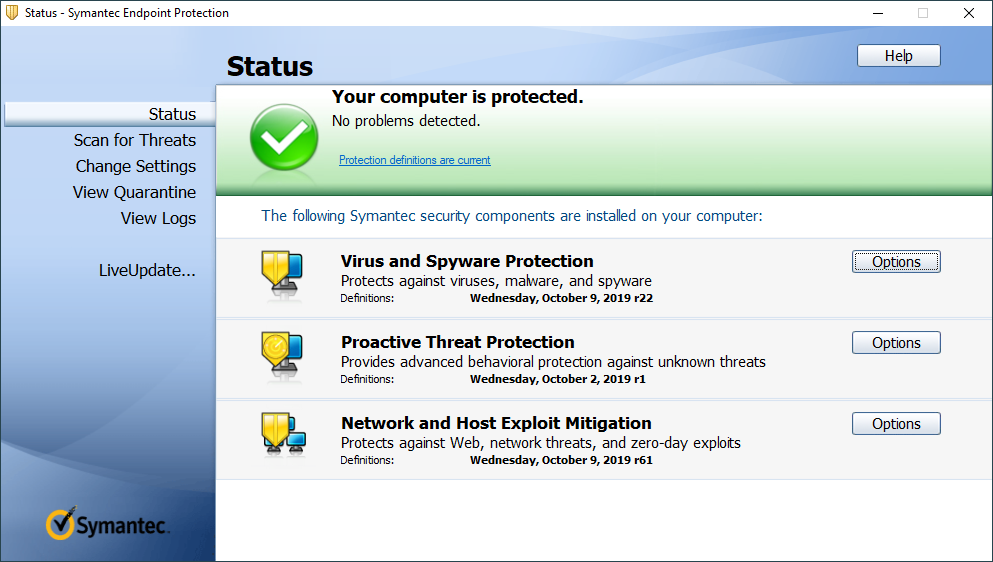Viewport: 993px width, 562px height.
Task: Click the green checkmark protection status icon
Action: click(x=283, y=136)
